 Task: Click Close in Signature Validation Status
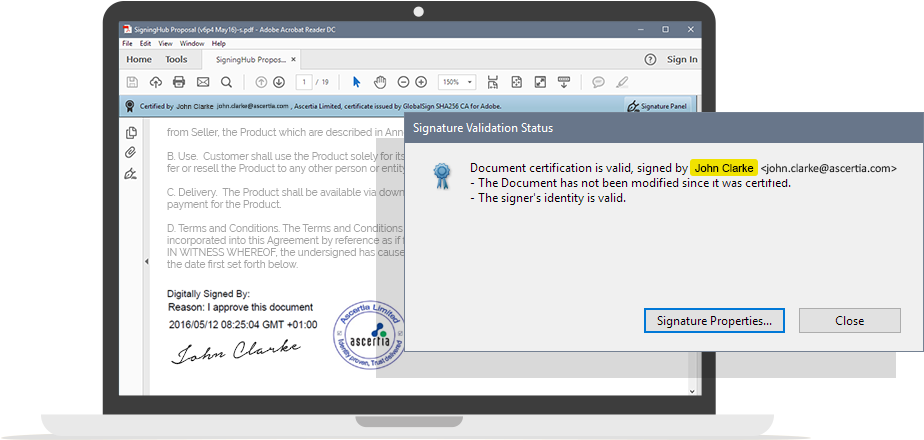[850, 320]
